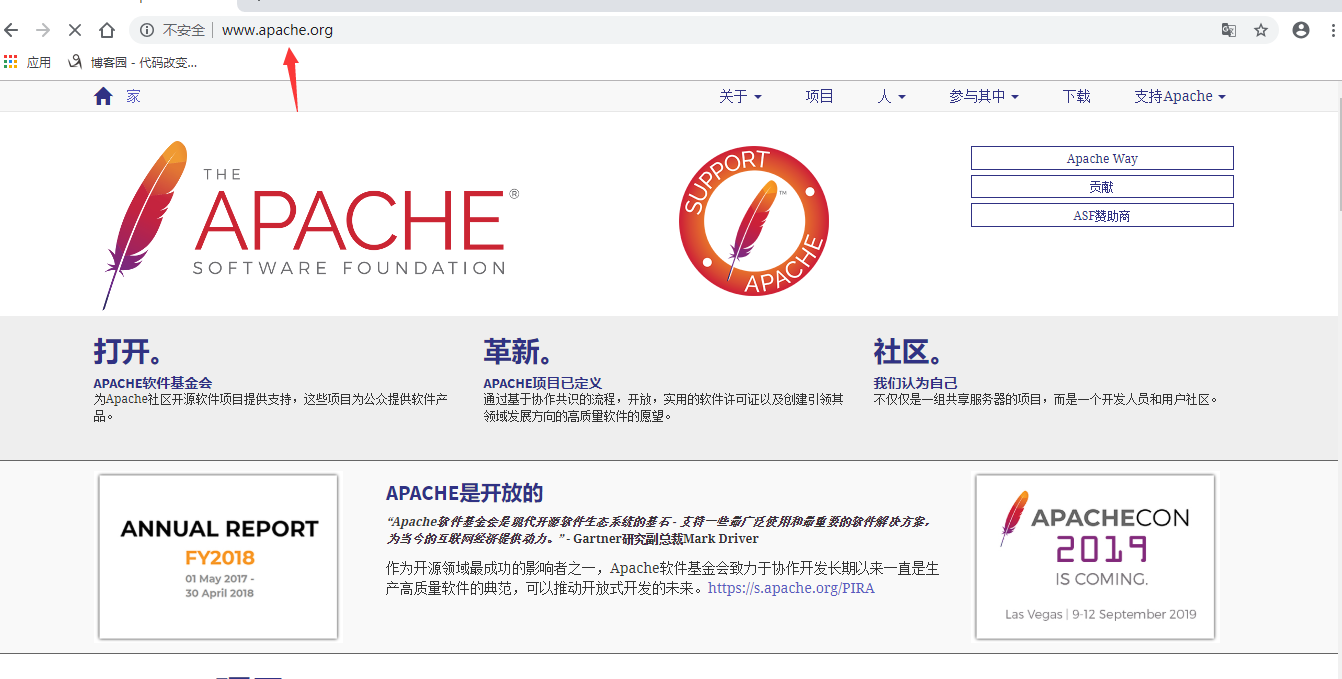Click the Apache Software Foundation logo
The height and width of the screenshot is (679, 1342).
coord(311,225)
